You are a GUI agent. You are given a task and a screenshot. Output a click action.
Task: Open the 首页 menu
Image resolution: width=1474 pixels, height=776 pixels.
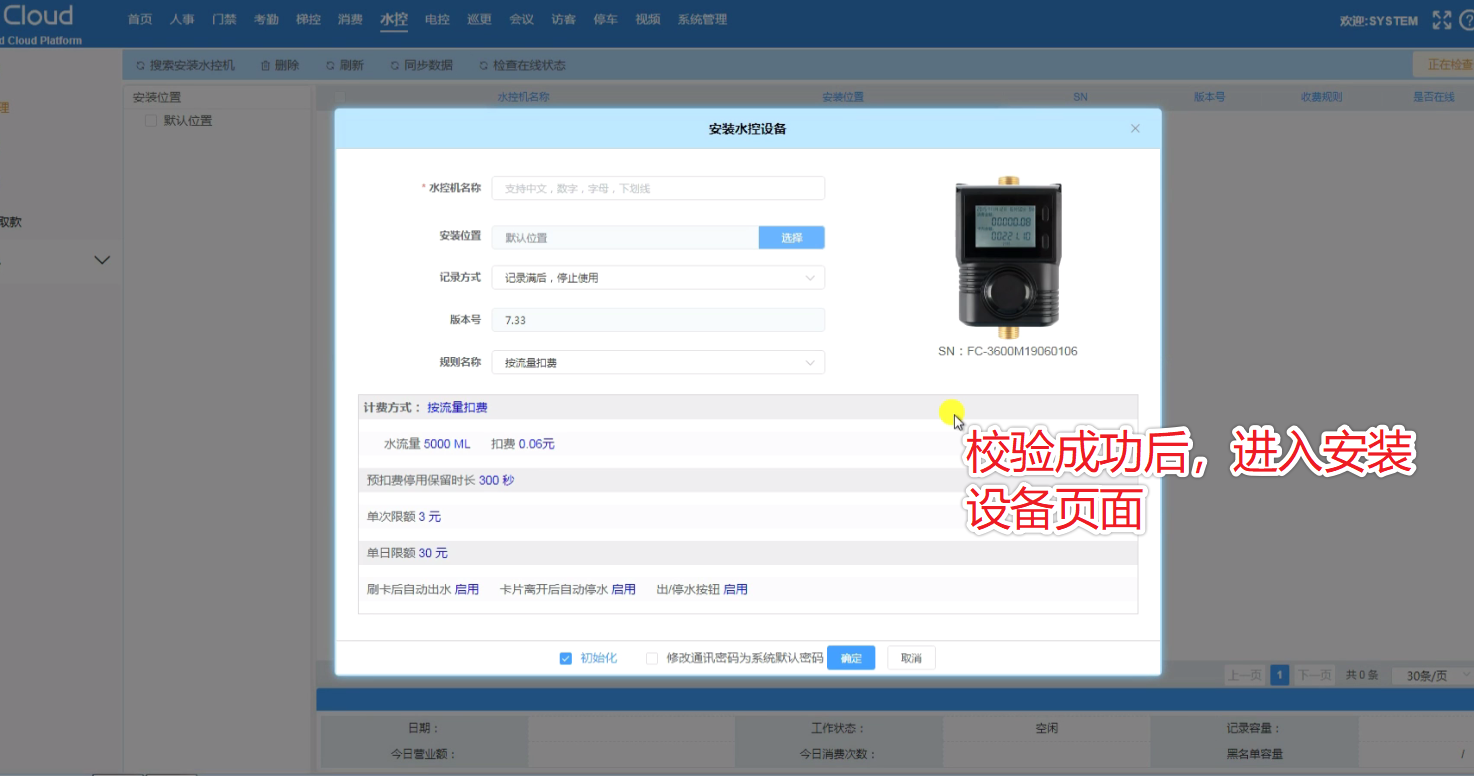pyautogui.click(x=140, y=20)
